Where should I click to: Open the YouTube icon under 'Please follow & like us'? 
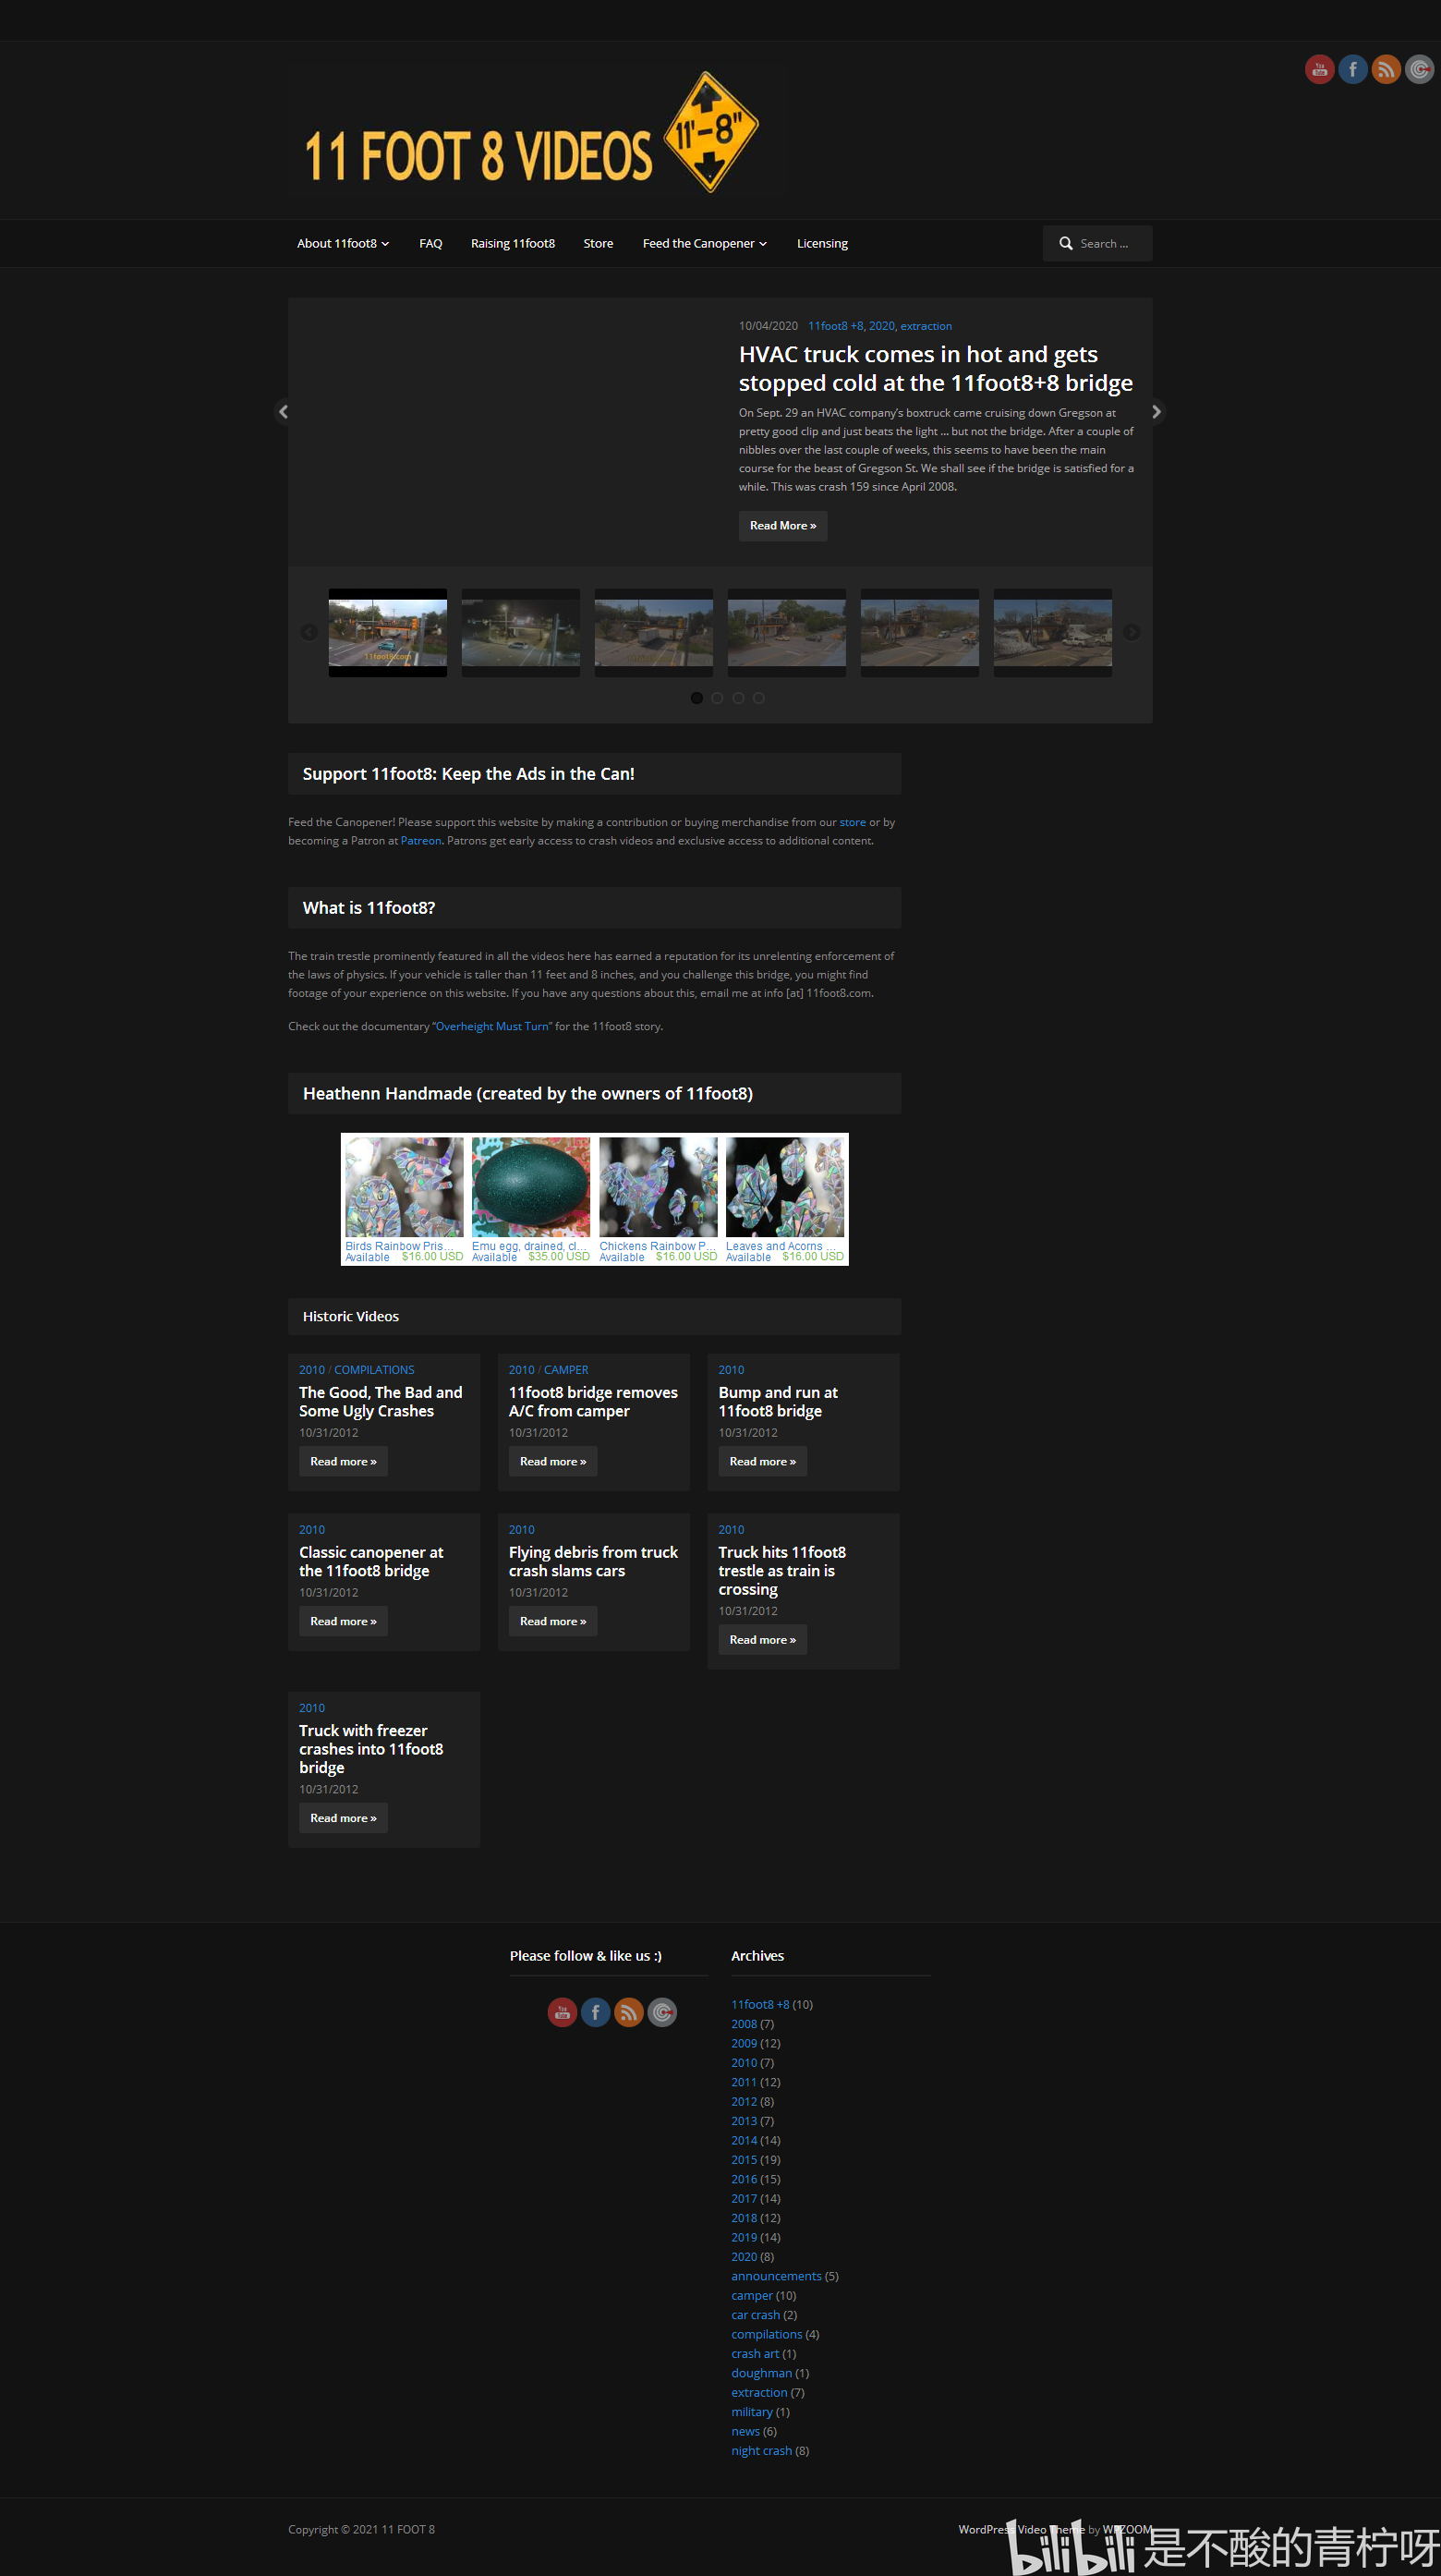coord(562,2011)
